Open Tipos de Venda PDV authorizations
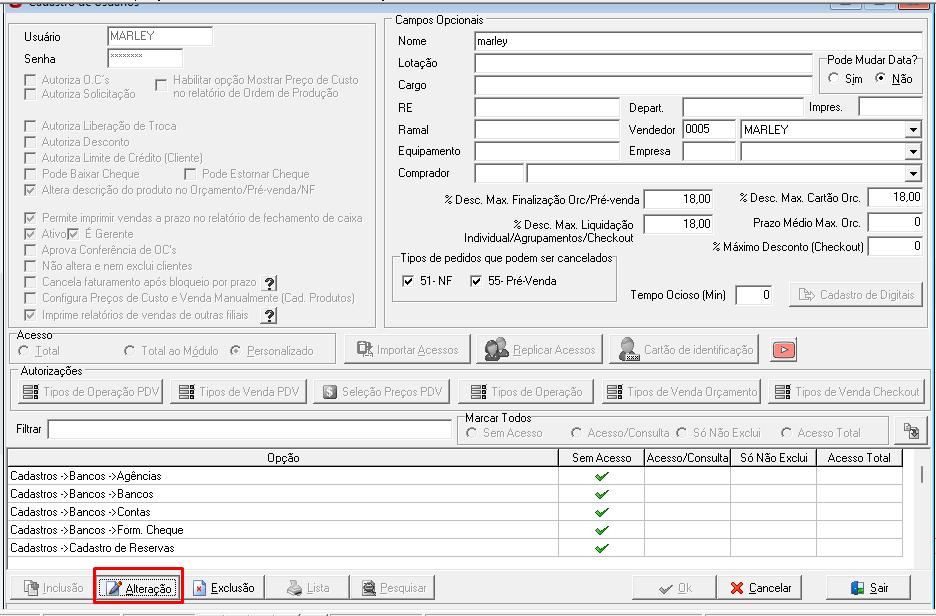Viewport: 936px width, 616px height. click(238, 392)
